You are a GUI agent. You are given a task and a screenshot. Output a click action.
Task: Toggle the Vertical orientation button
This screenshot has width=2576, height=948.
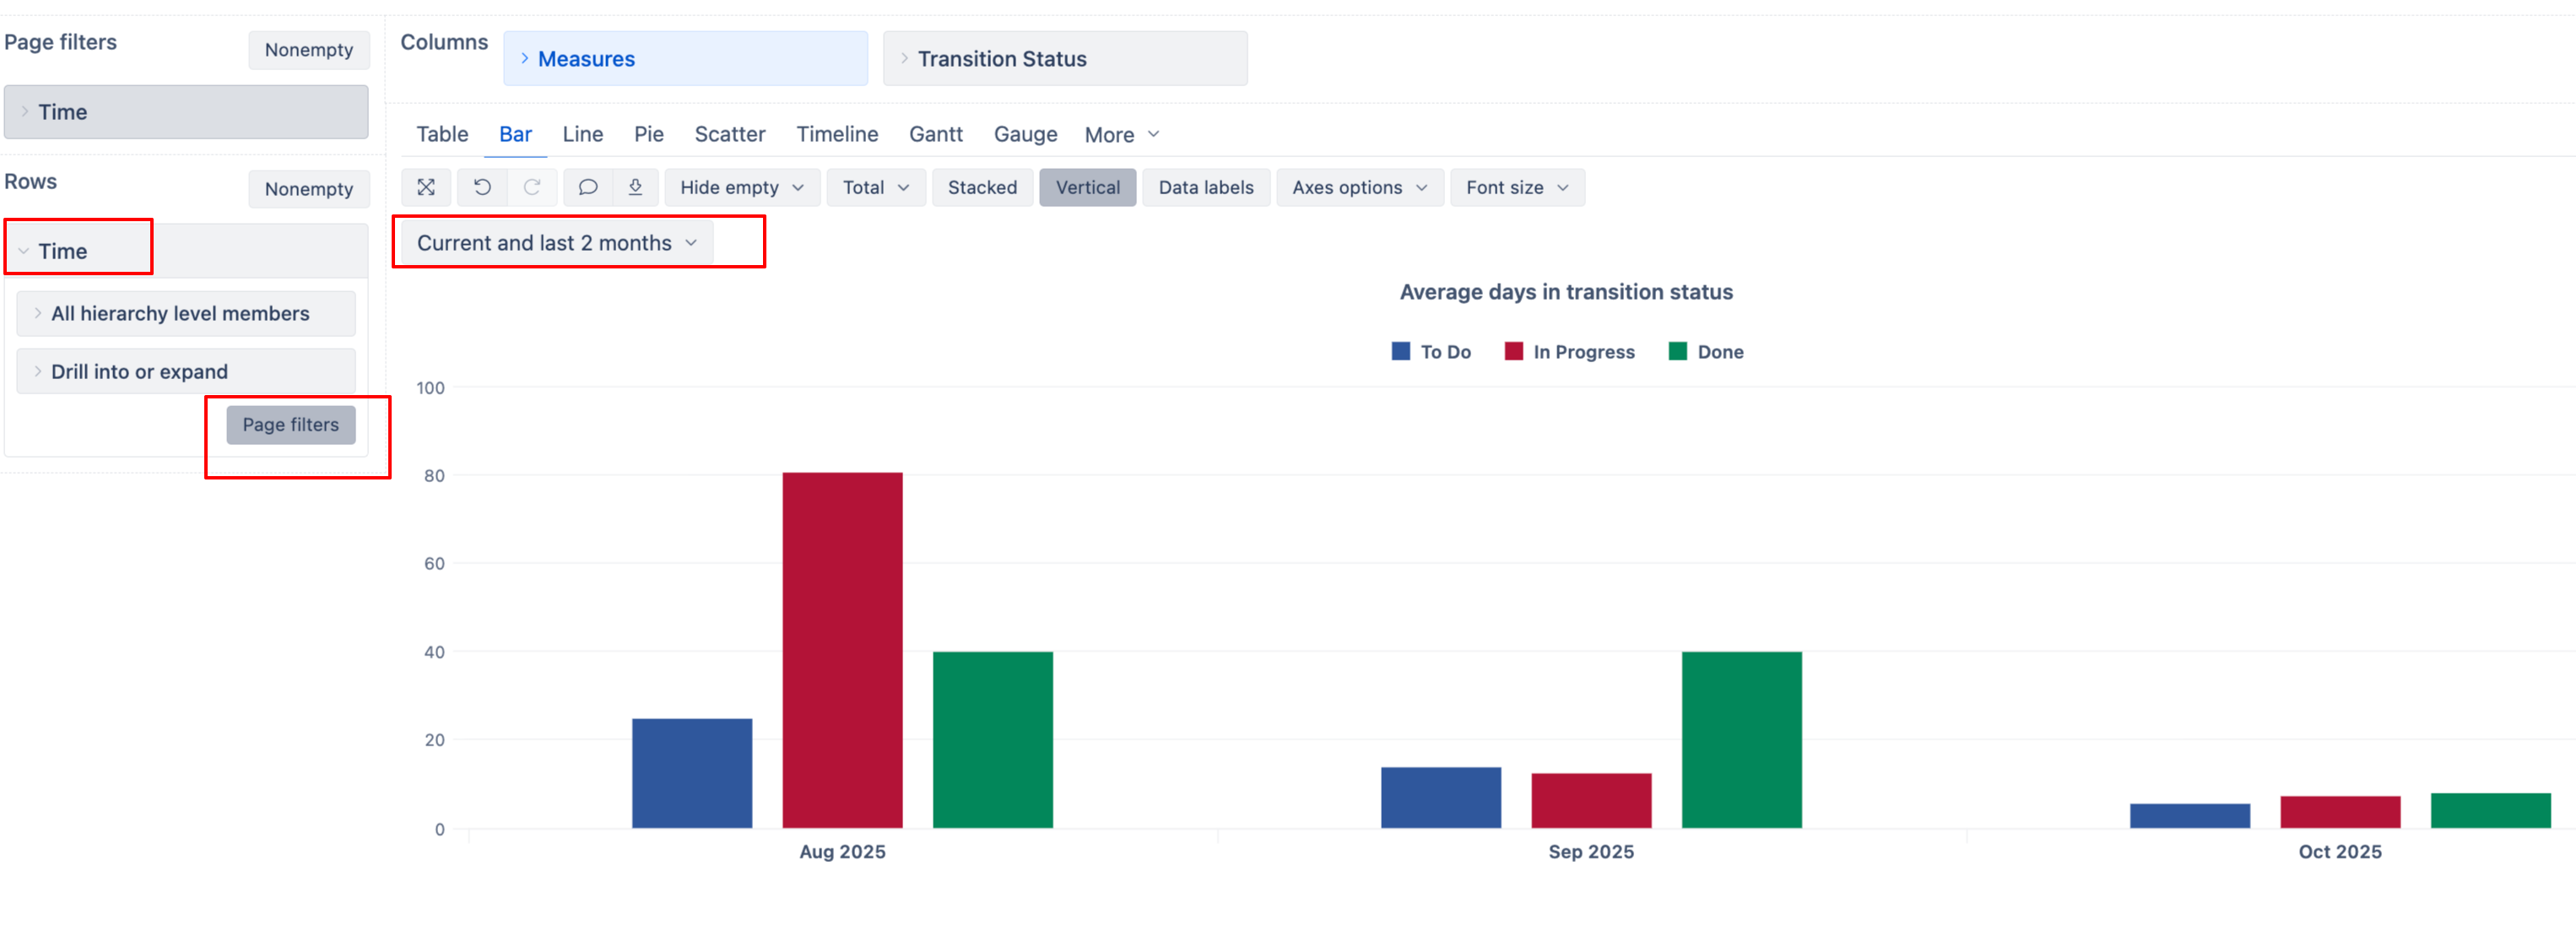(x=1086, y=187)
